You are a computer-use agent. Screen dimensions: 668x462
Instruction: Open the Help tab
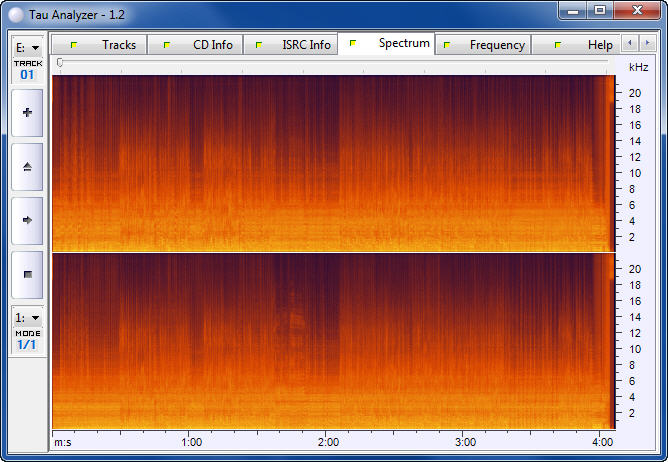(x=585, y=45)
